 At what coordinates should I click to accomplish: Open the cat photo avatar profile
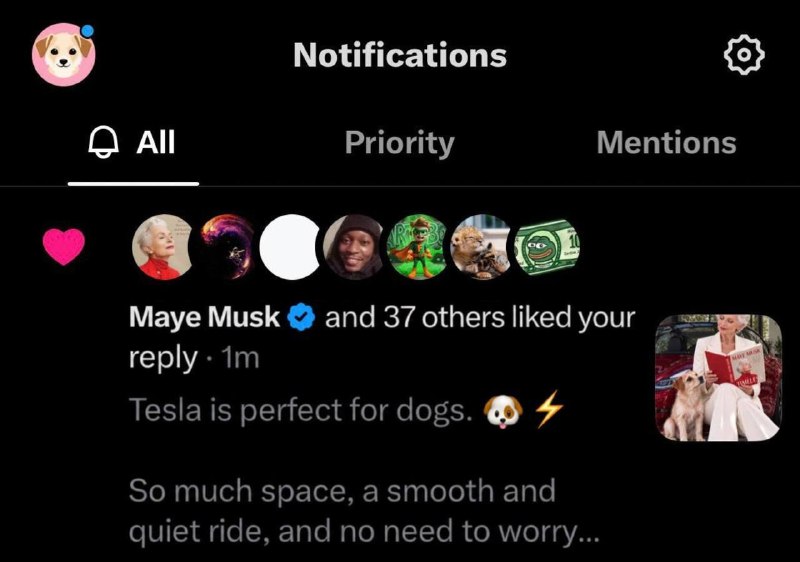click(x=481, y=247)
